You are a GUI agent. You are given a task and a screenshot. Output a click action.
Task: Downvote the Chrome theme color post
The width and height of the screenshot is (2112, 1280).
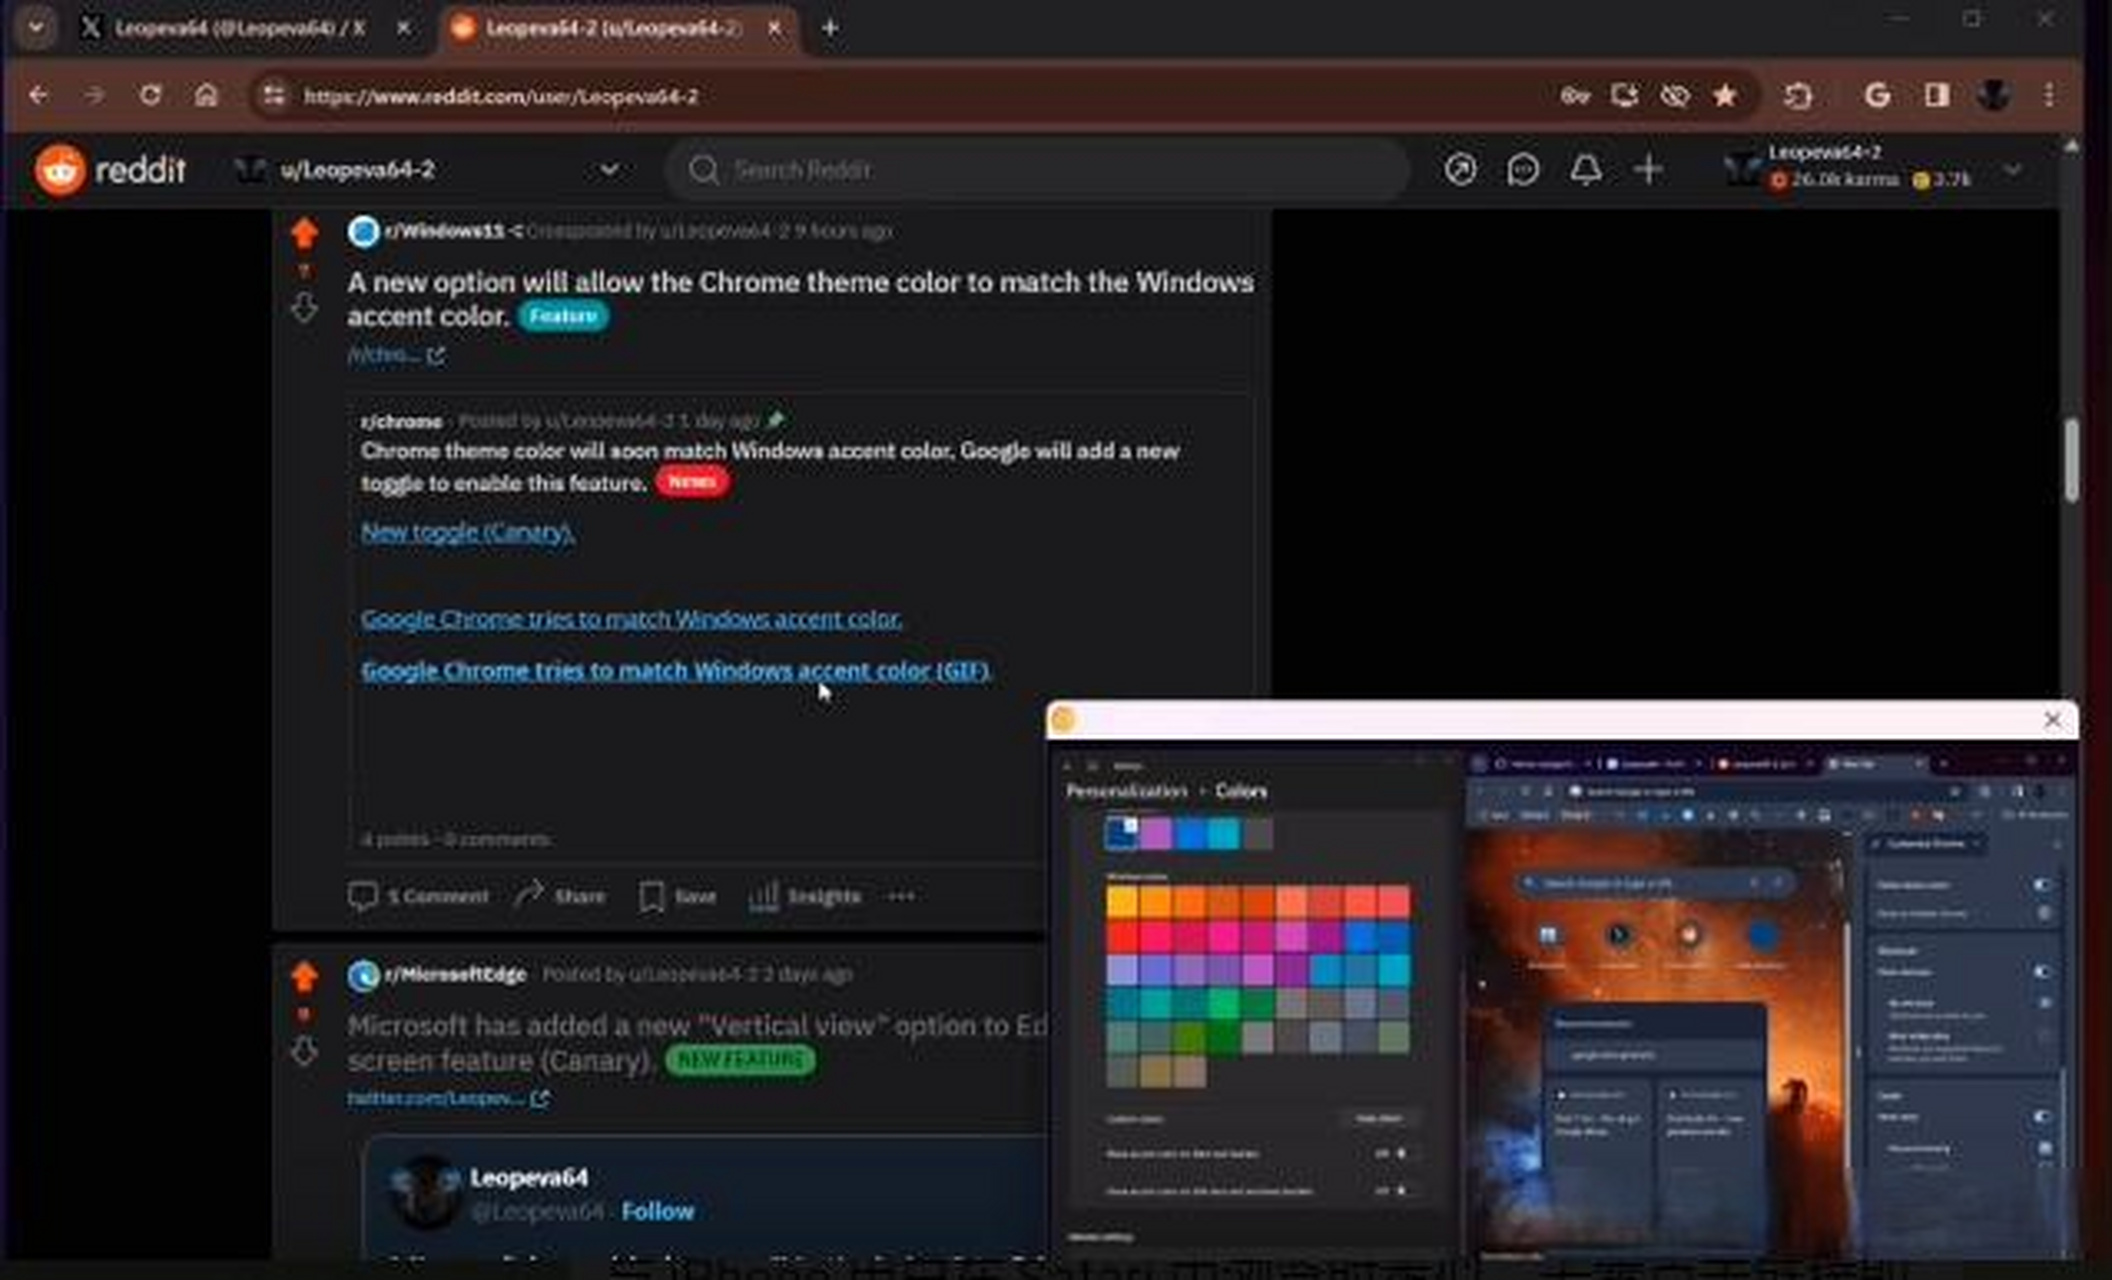pyautogui.click(x=304, y=308)
